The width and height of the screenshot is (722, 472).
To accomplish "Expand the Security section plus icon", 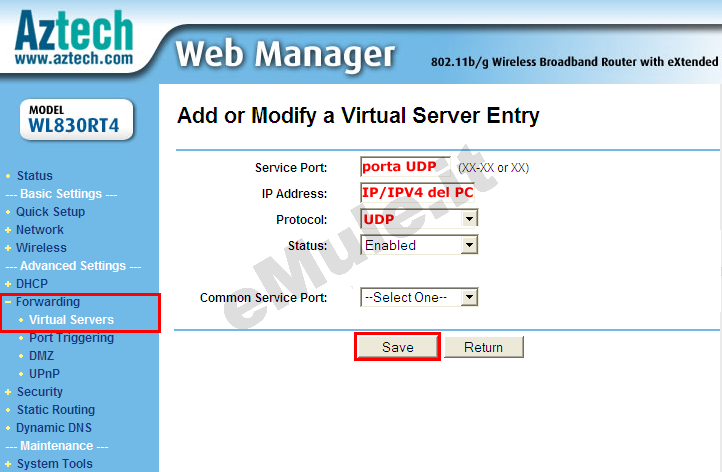I will [x=8, y=392].
